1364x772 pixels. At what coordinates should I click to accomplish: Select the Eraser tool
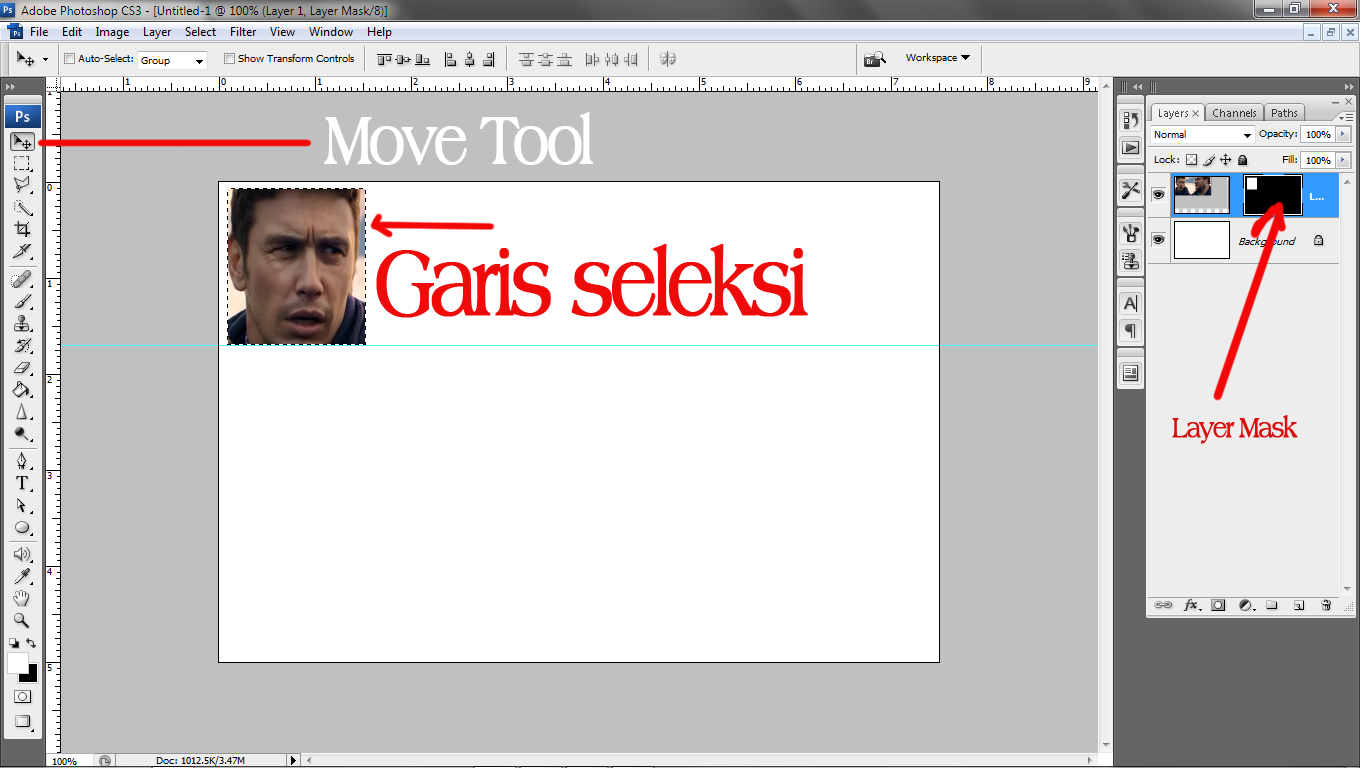click(22, 367)
